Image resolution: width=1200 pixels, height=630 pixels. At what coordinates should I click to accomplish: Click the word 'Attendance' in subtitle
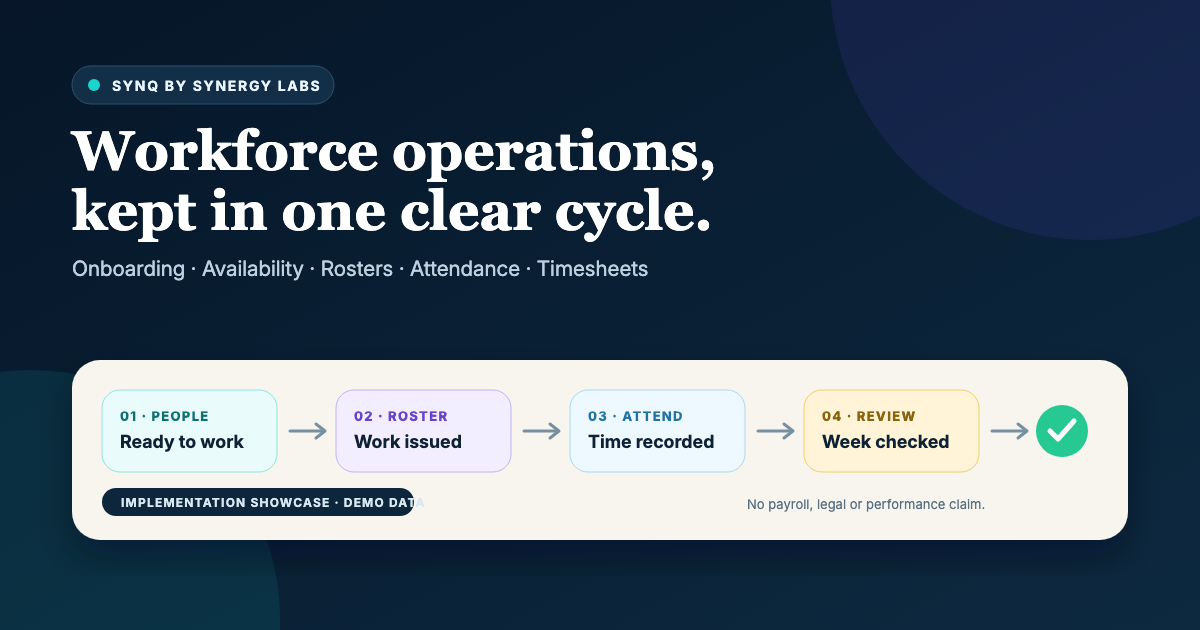465,269
